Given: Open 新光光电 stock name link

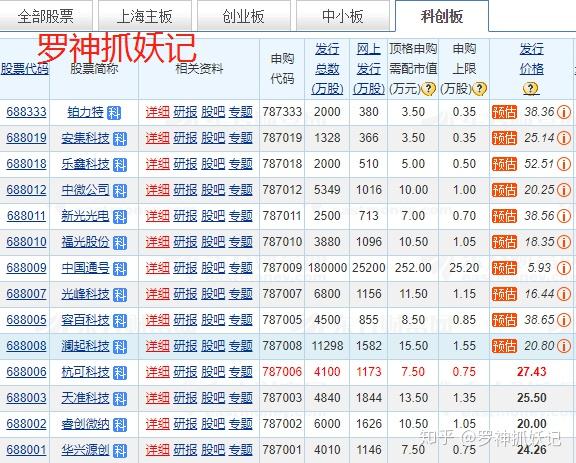Looking at the screenshot, I should 86,216.
